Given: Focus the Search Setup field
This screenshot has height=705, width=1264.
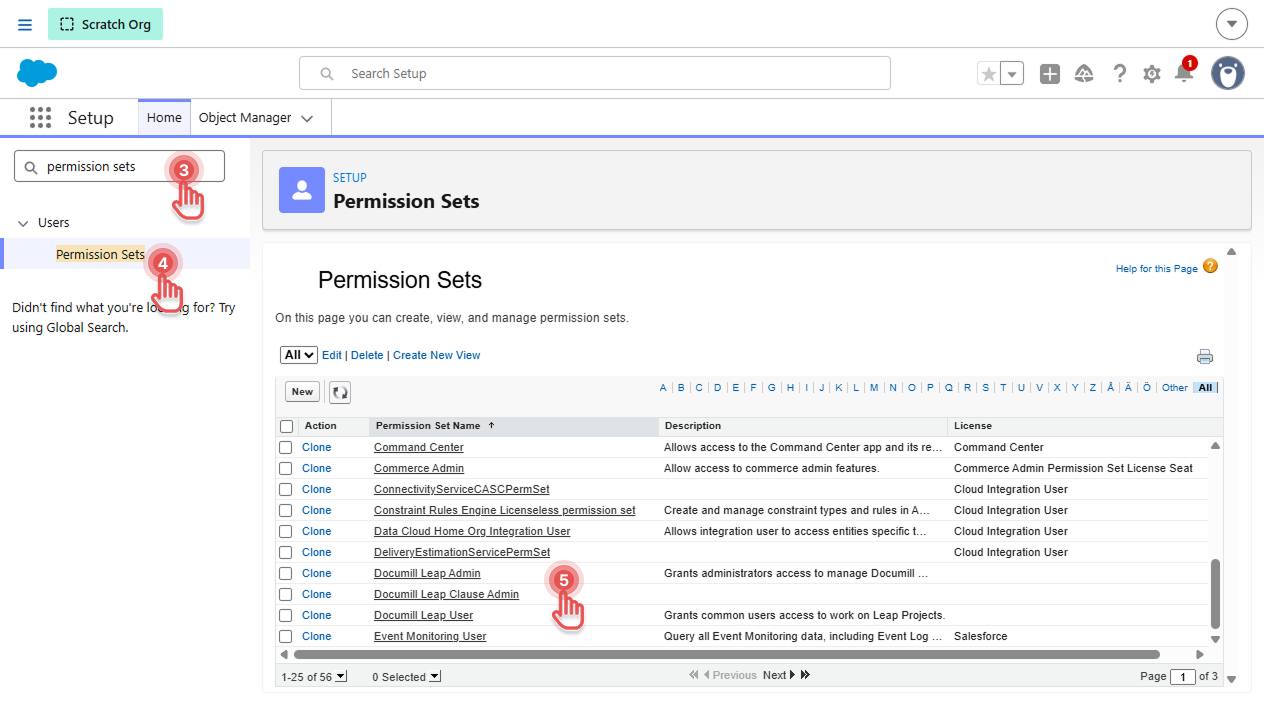Looking at the screenshot, I should coord(595,73).
